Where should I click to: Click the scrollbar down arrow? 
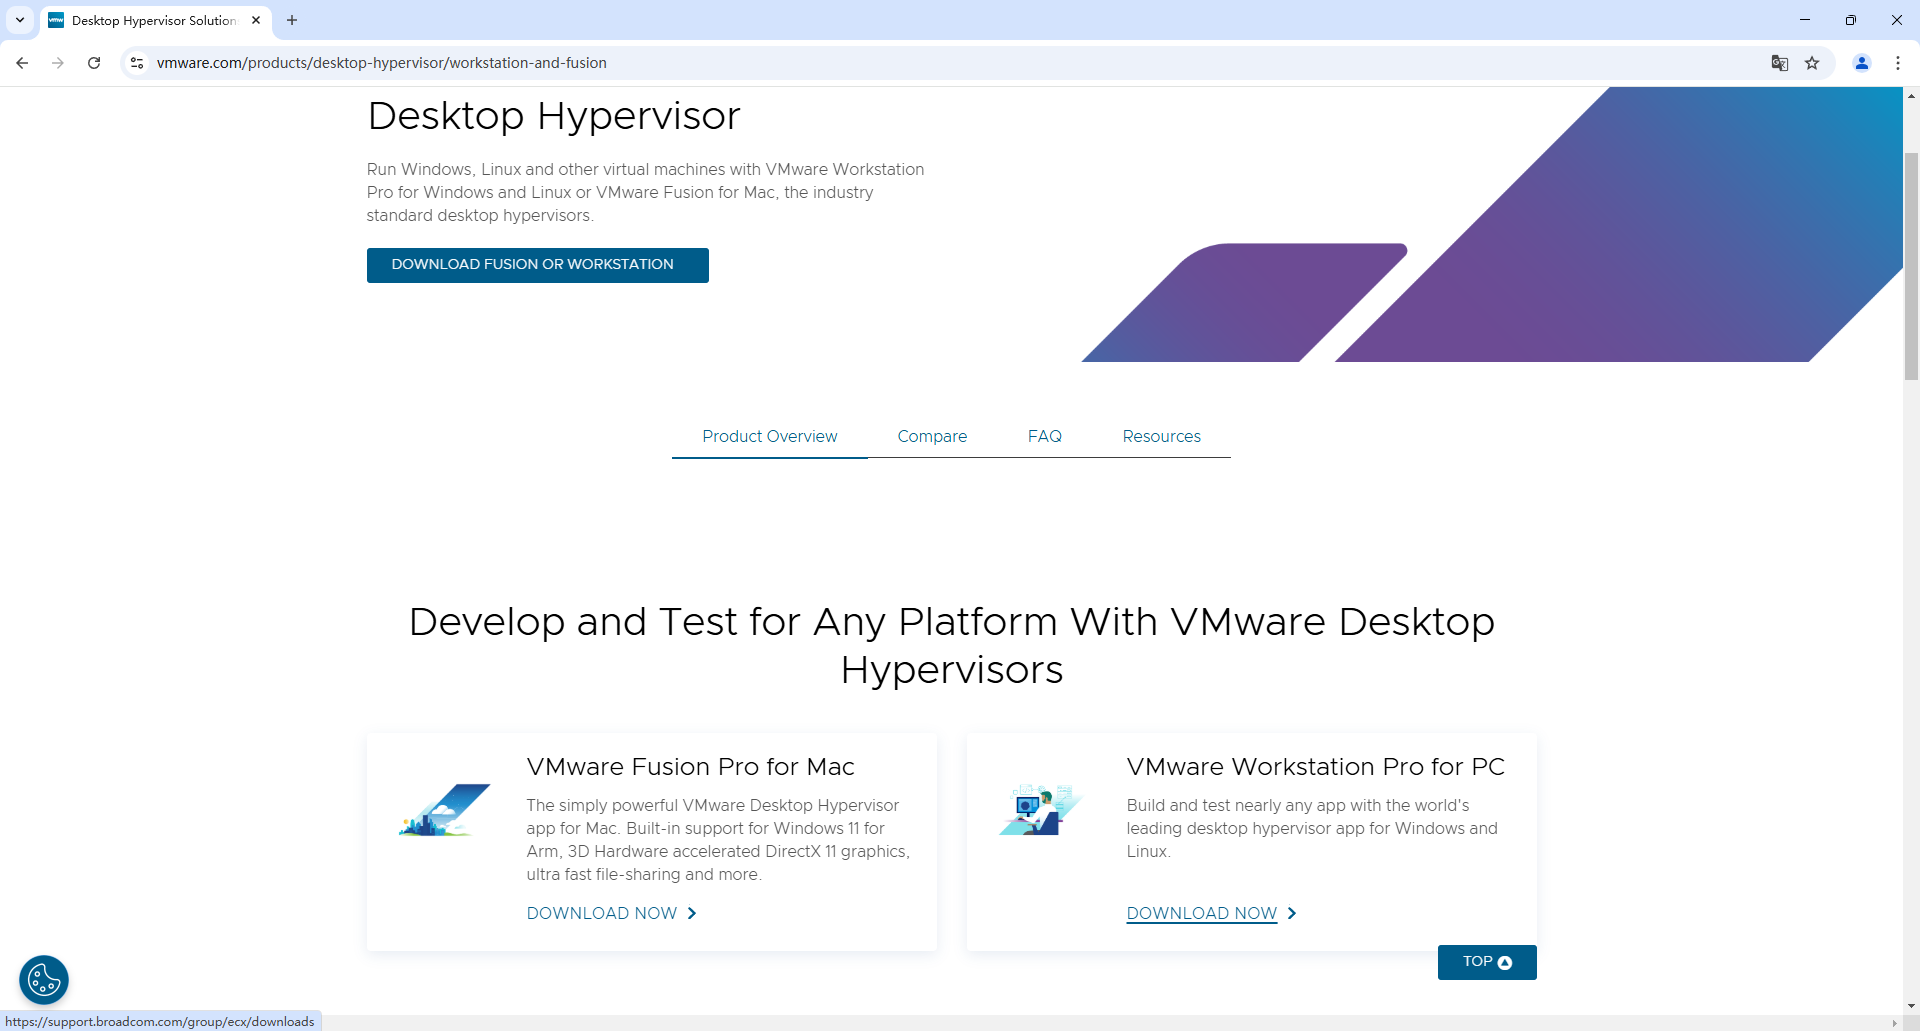[x=1911, y=1006]
